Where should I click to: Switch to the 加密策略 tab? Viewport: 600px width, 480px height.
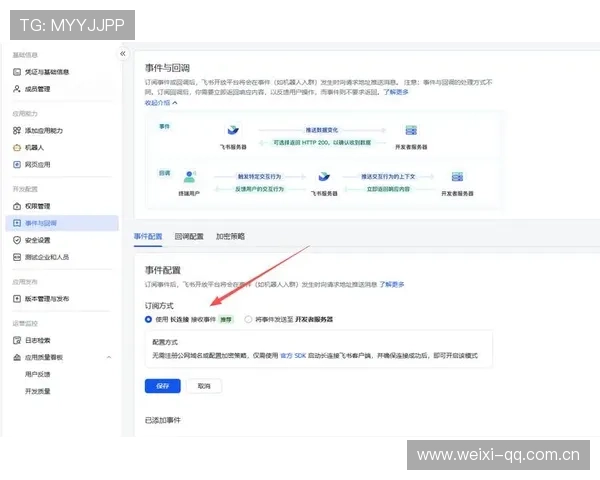click(x=230, y=237)
